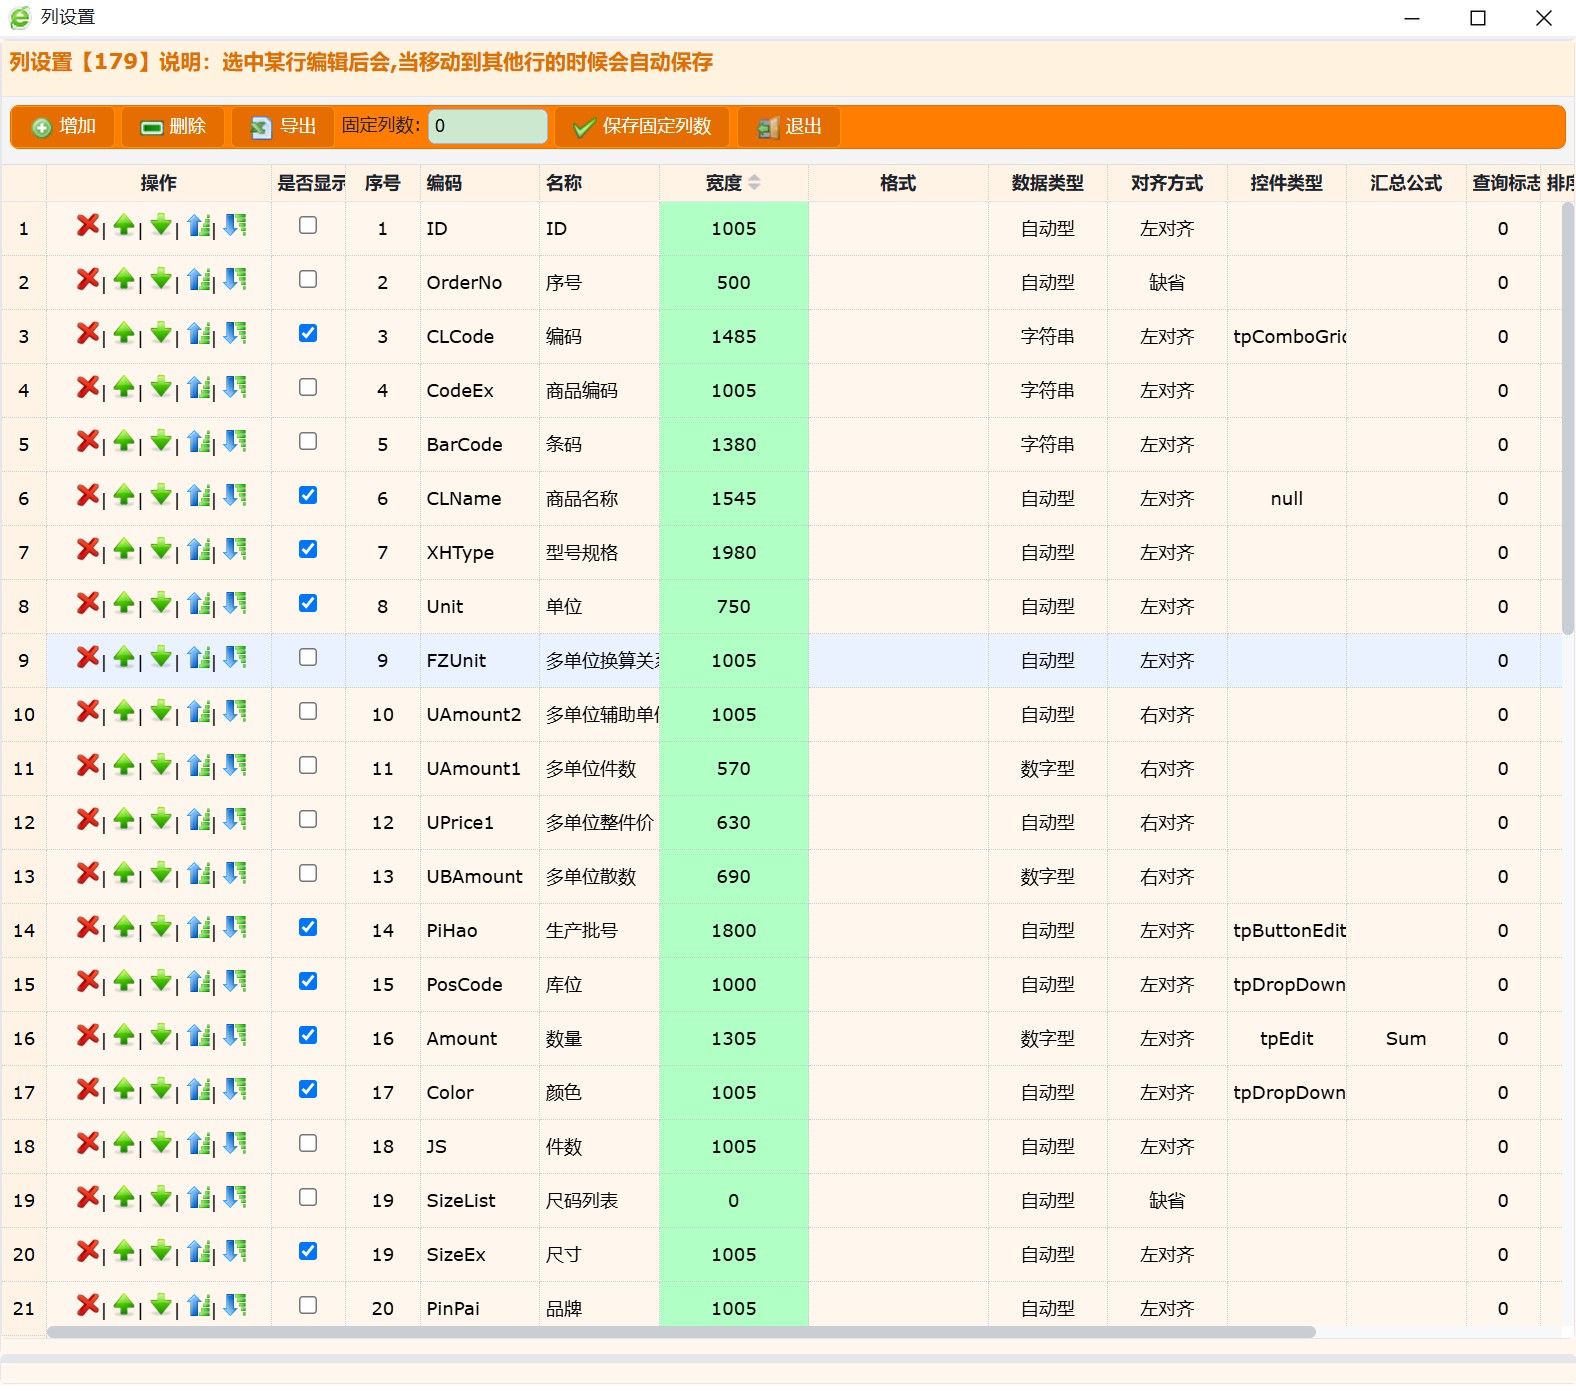
Task: Delete the UPrice1 row
Action: (x=87, y=820)
